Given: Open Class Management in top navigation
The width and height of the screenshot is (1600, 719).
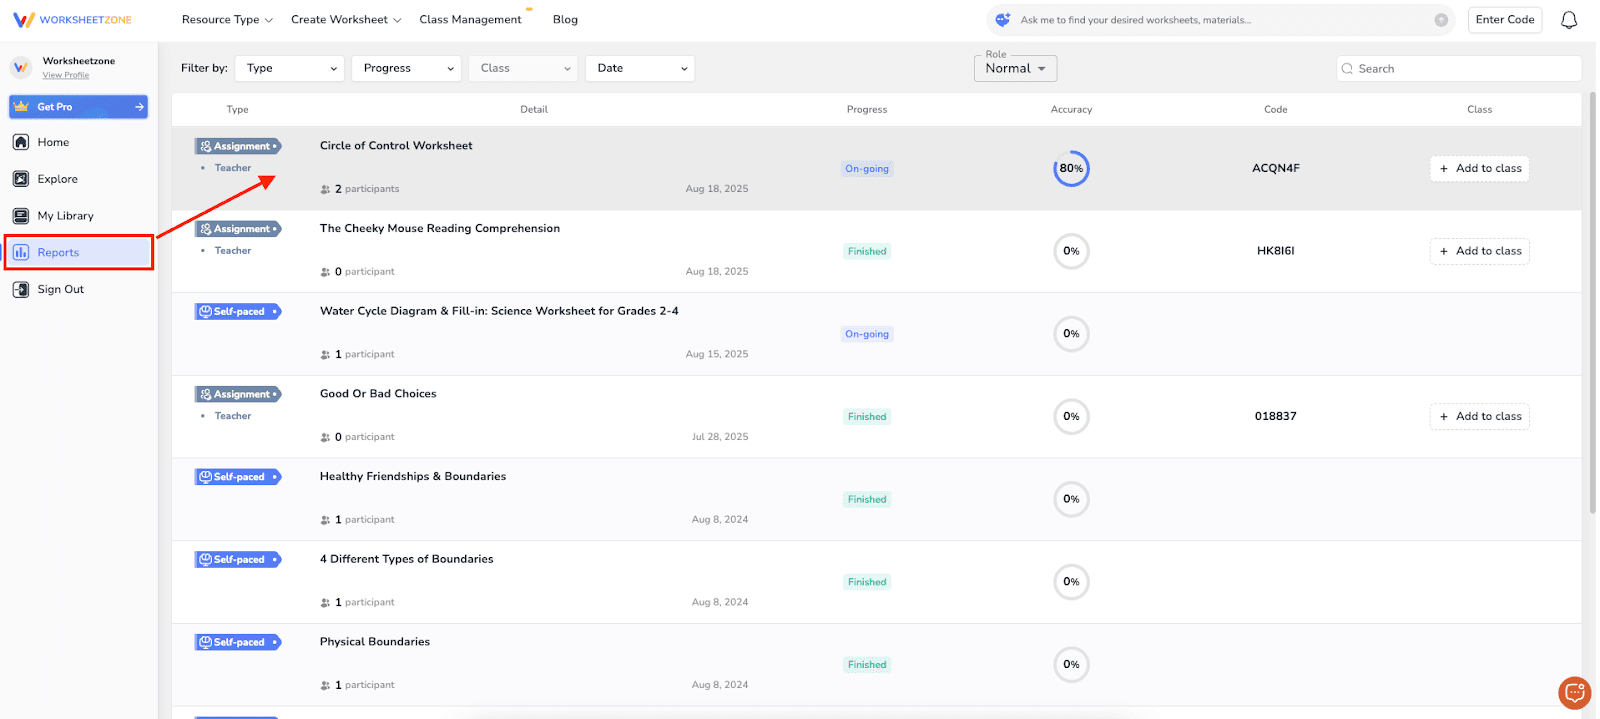Looking at the screenshot, I should (470, 20).
